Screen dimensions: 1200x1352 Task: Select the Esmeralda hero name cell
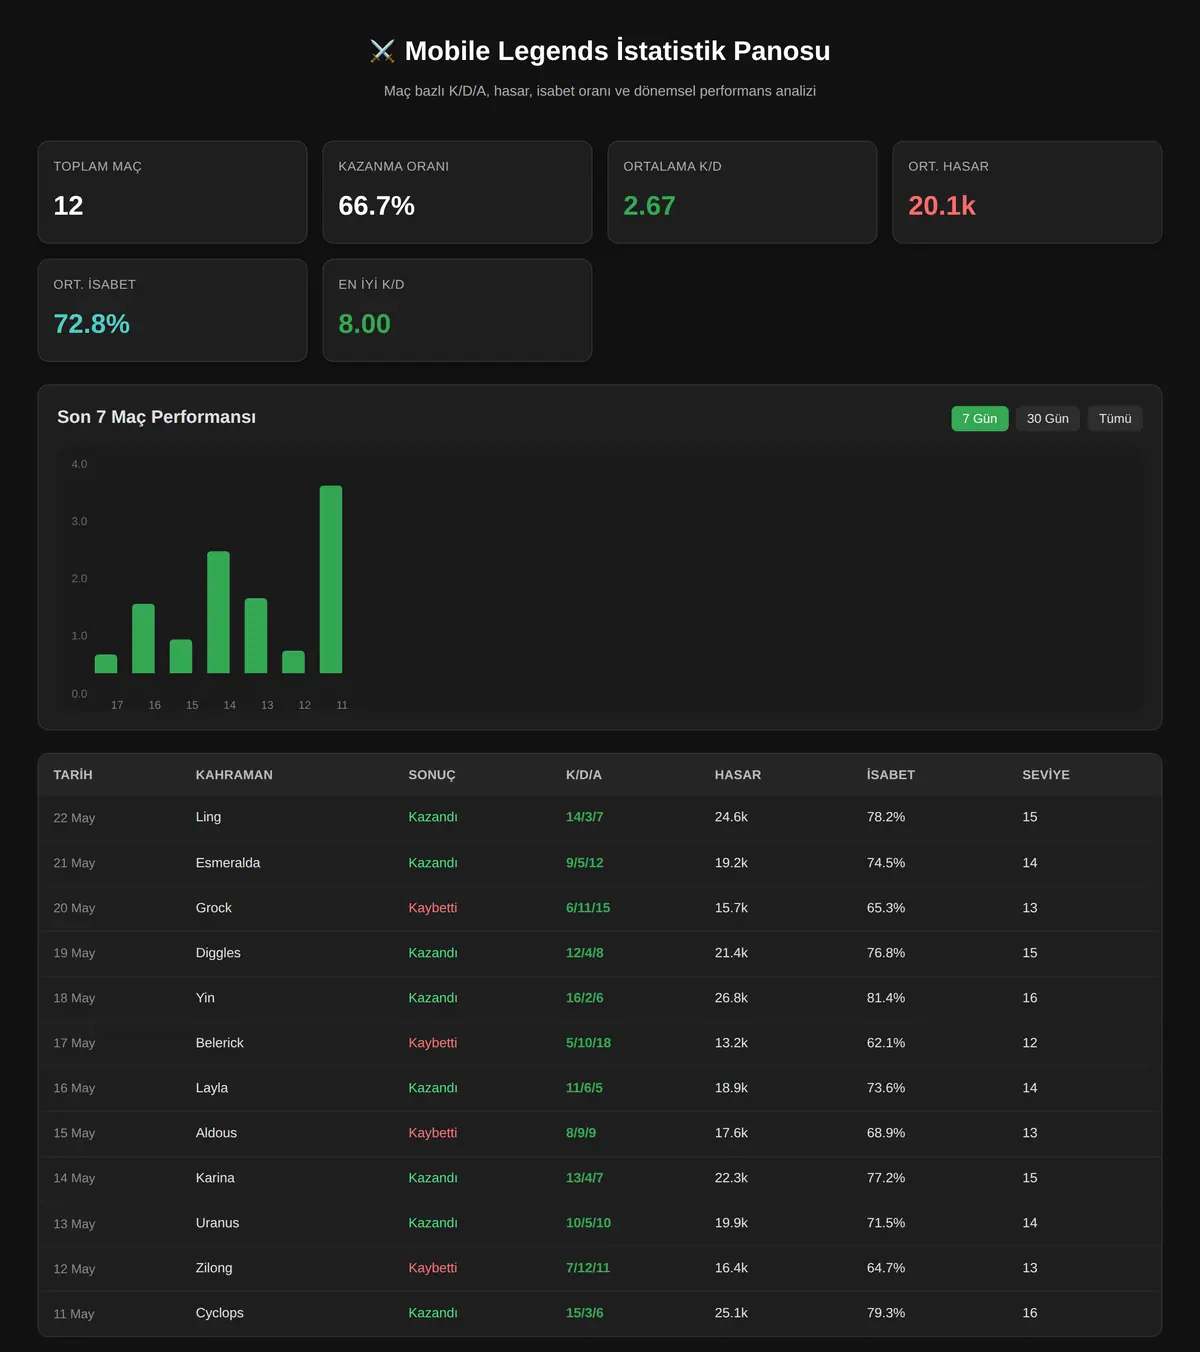(x=228, y=862)
